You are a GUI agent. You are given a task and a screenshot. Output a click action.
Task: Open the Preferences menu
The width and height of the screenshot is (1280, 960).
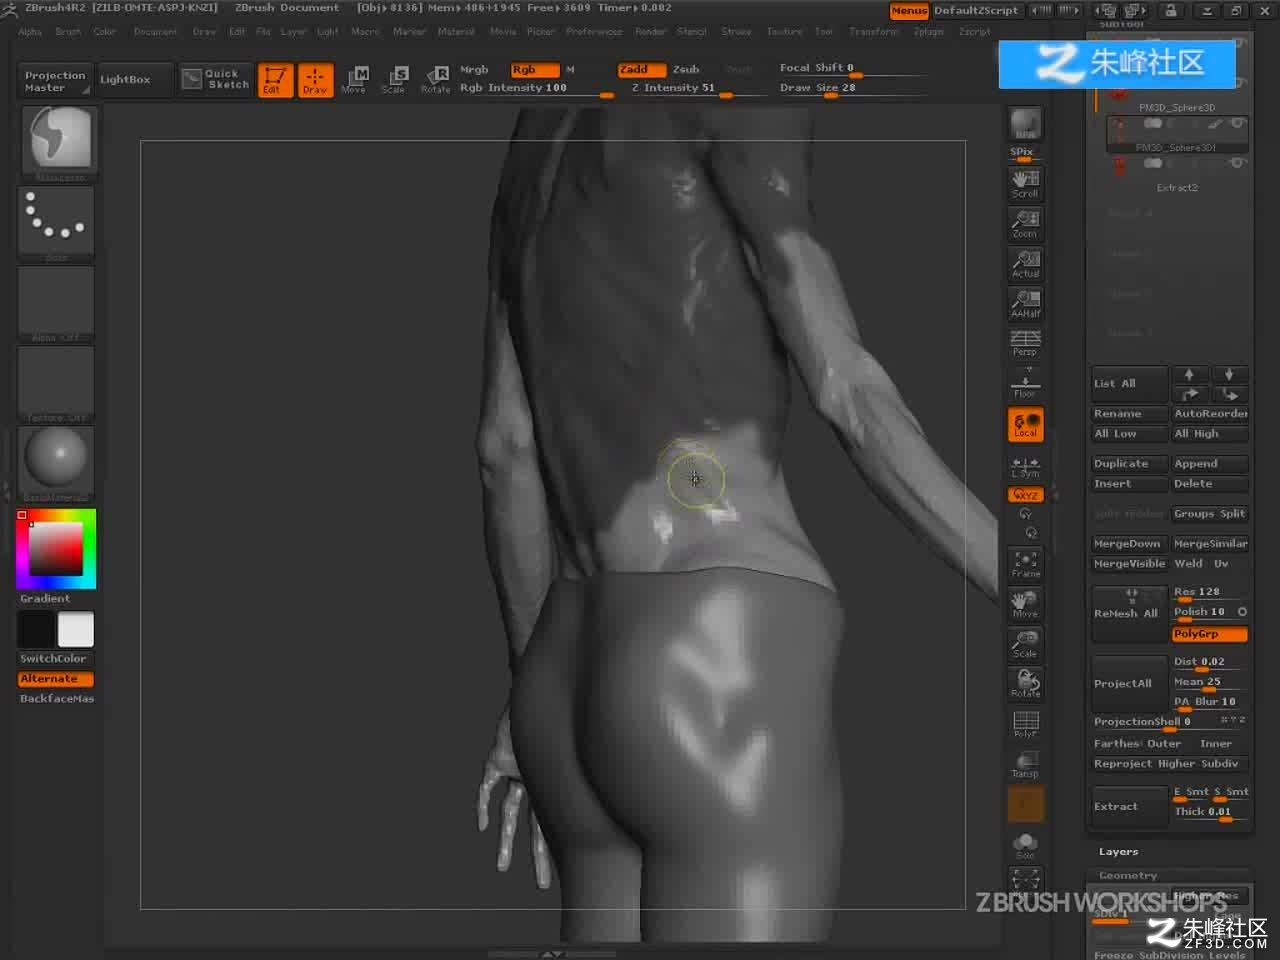(x=594, y=32)
